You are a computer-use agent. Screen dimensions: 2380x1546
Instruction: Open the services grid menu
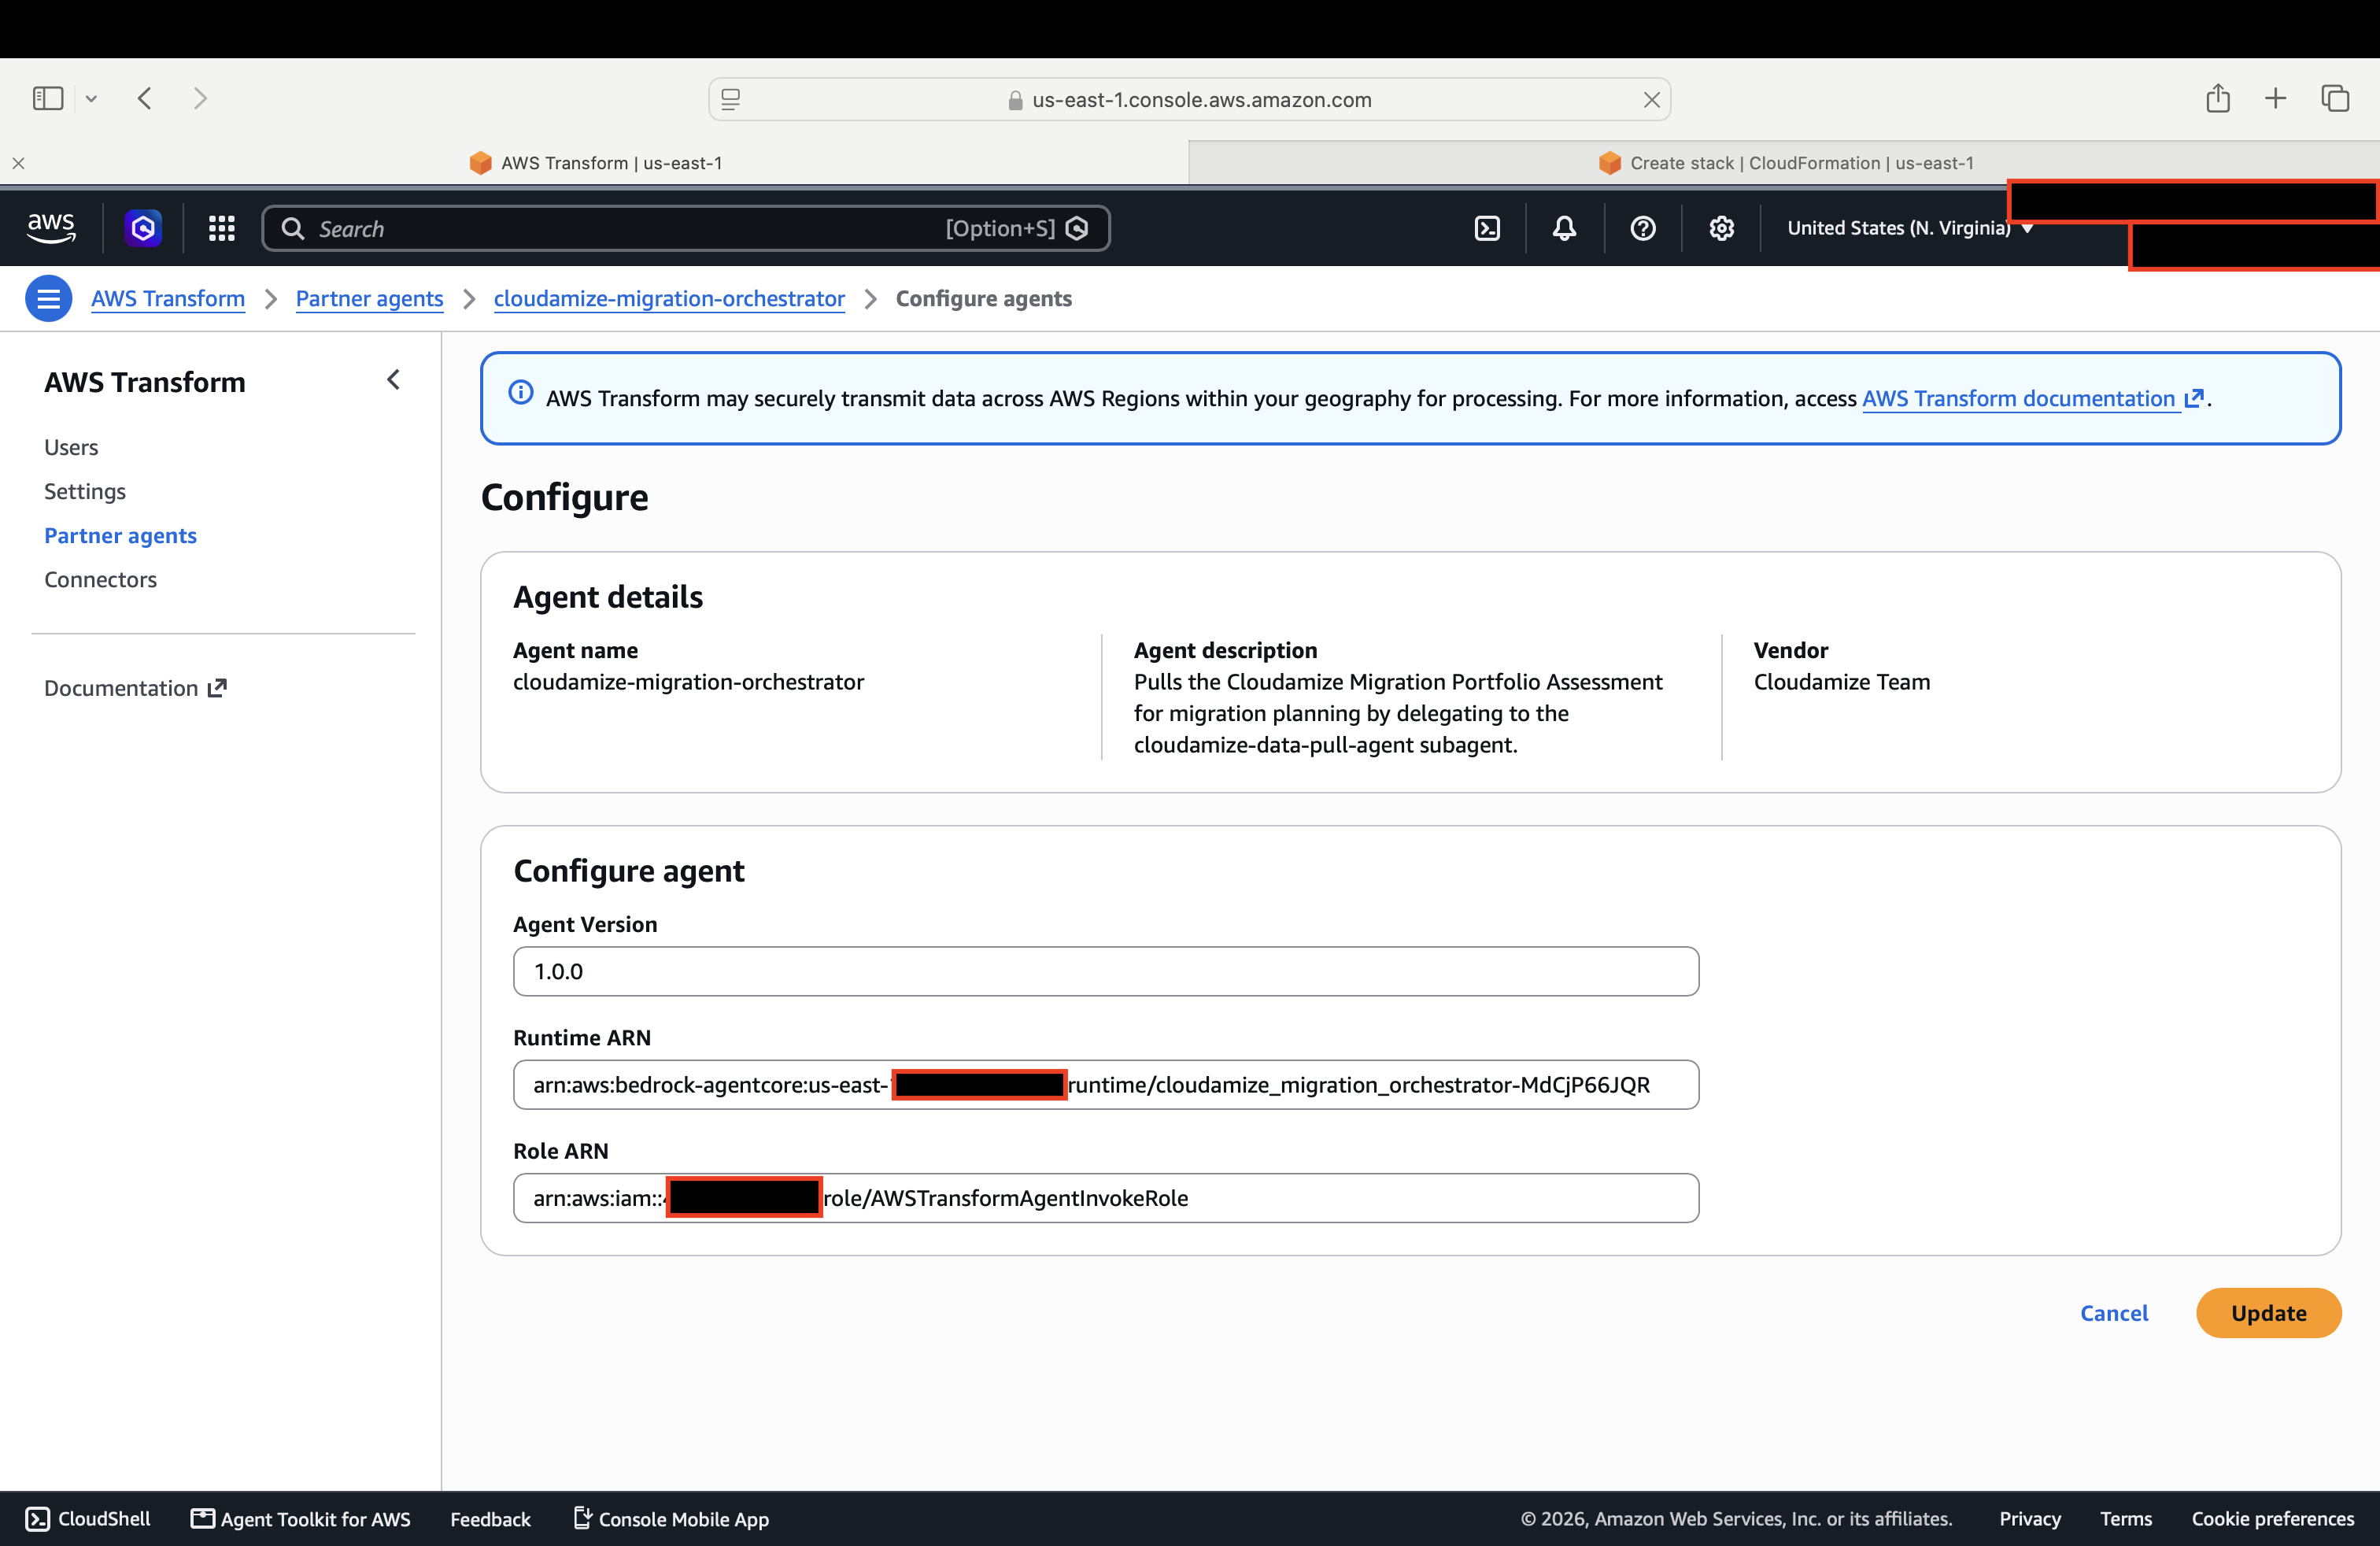(x=221, y=228)
